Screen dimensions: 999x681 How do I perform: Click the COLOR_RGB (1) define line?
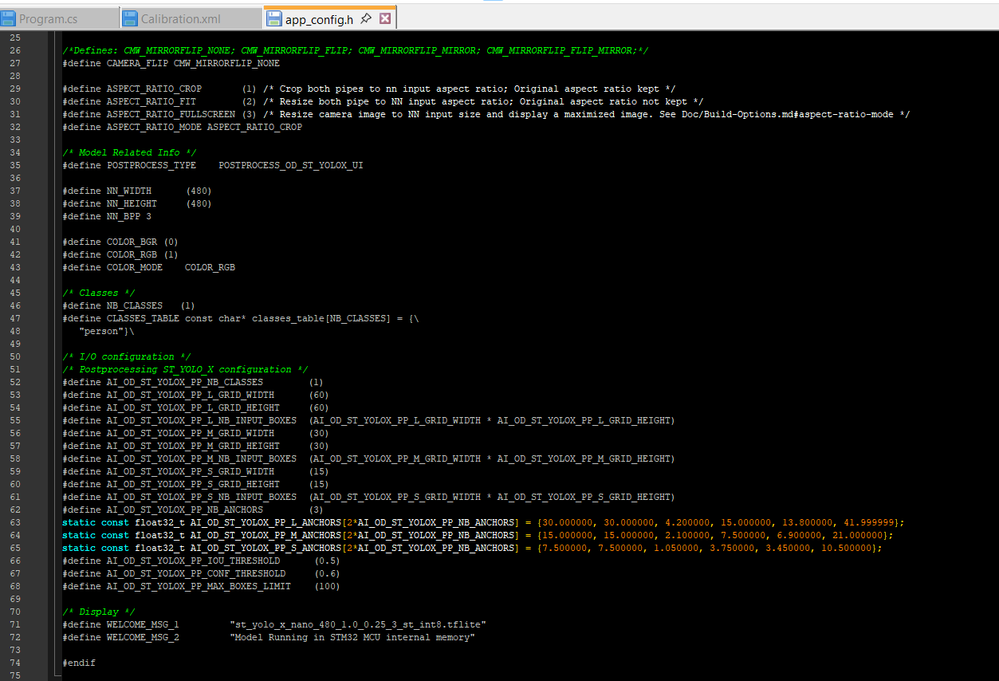pyautogui.click(x=120, y=254)
